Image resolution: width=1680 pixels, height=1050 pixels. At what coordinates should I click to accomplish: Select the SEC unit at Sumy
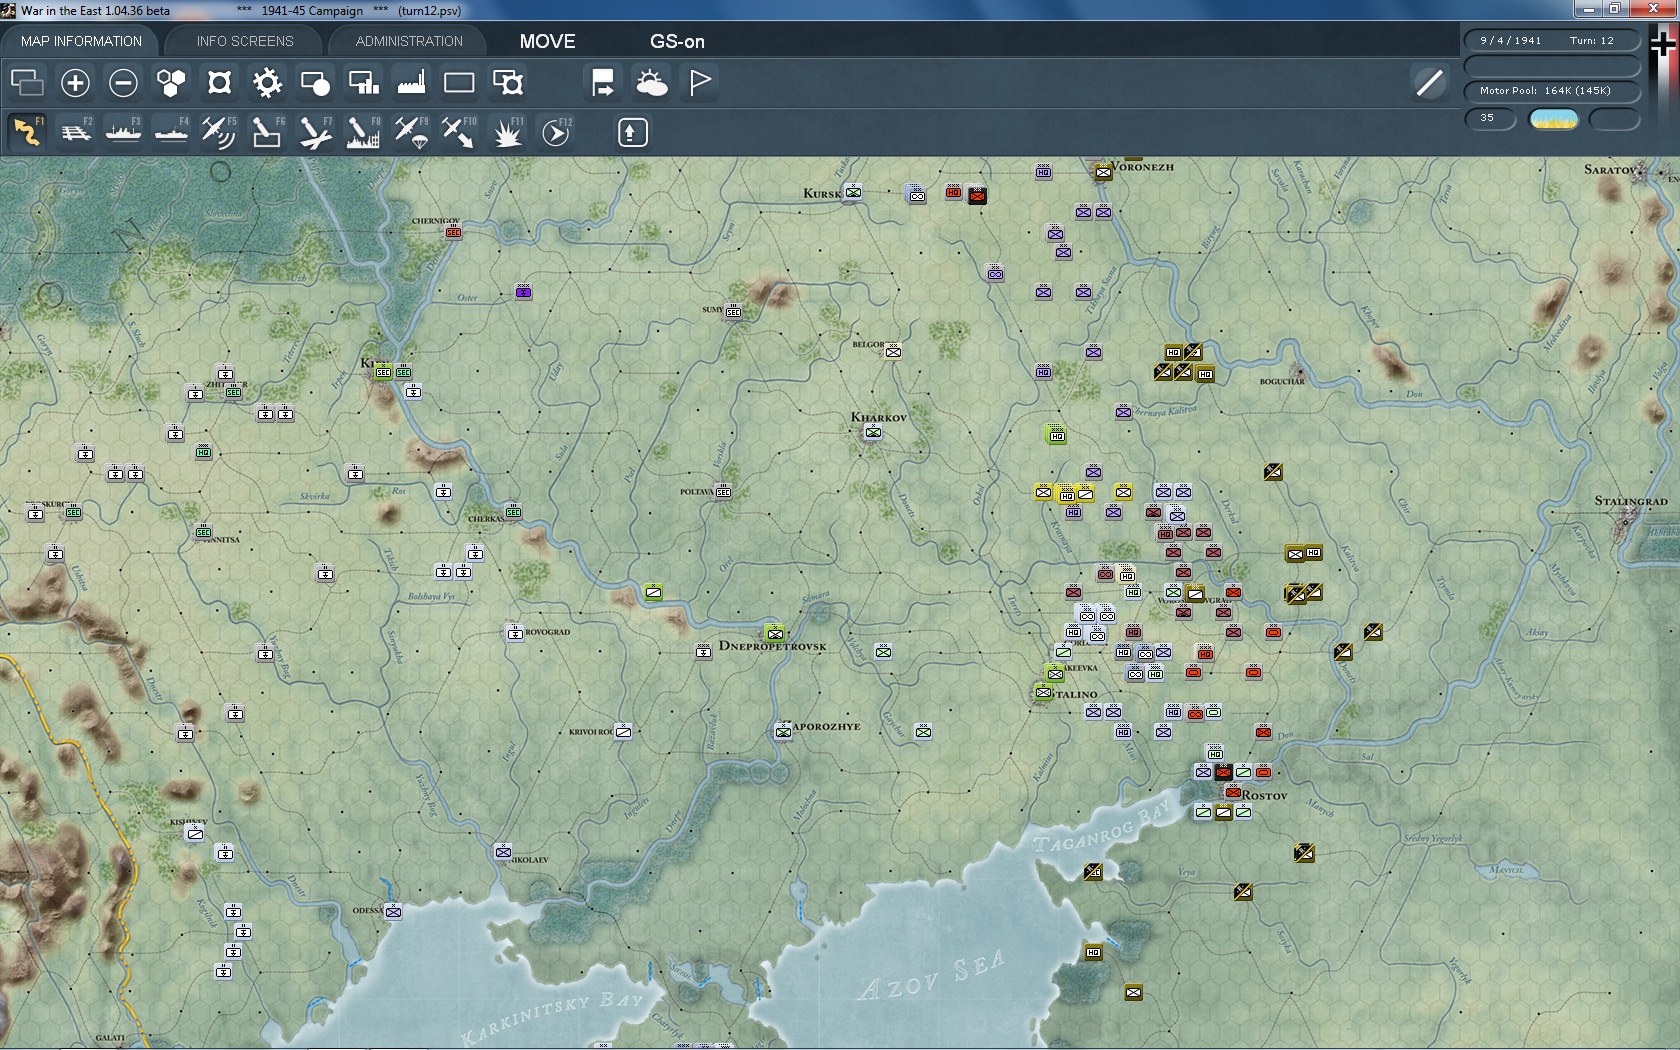click(x=733, y=312)
